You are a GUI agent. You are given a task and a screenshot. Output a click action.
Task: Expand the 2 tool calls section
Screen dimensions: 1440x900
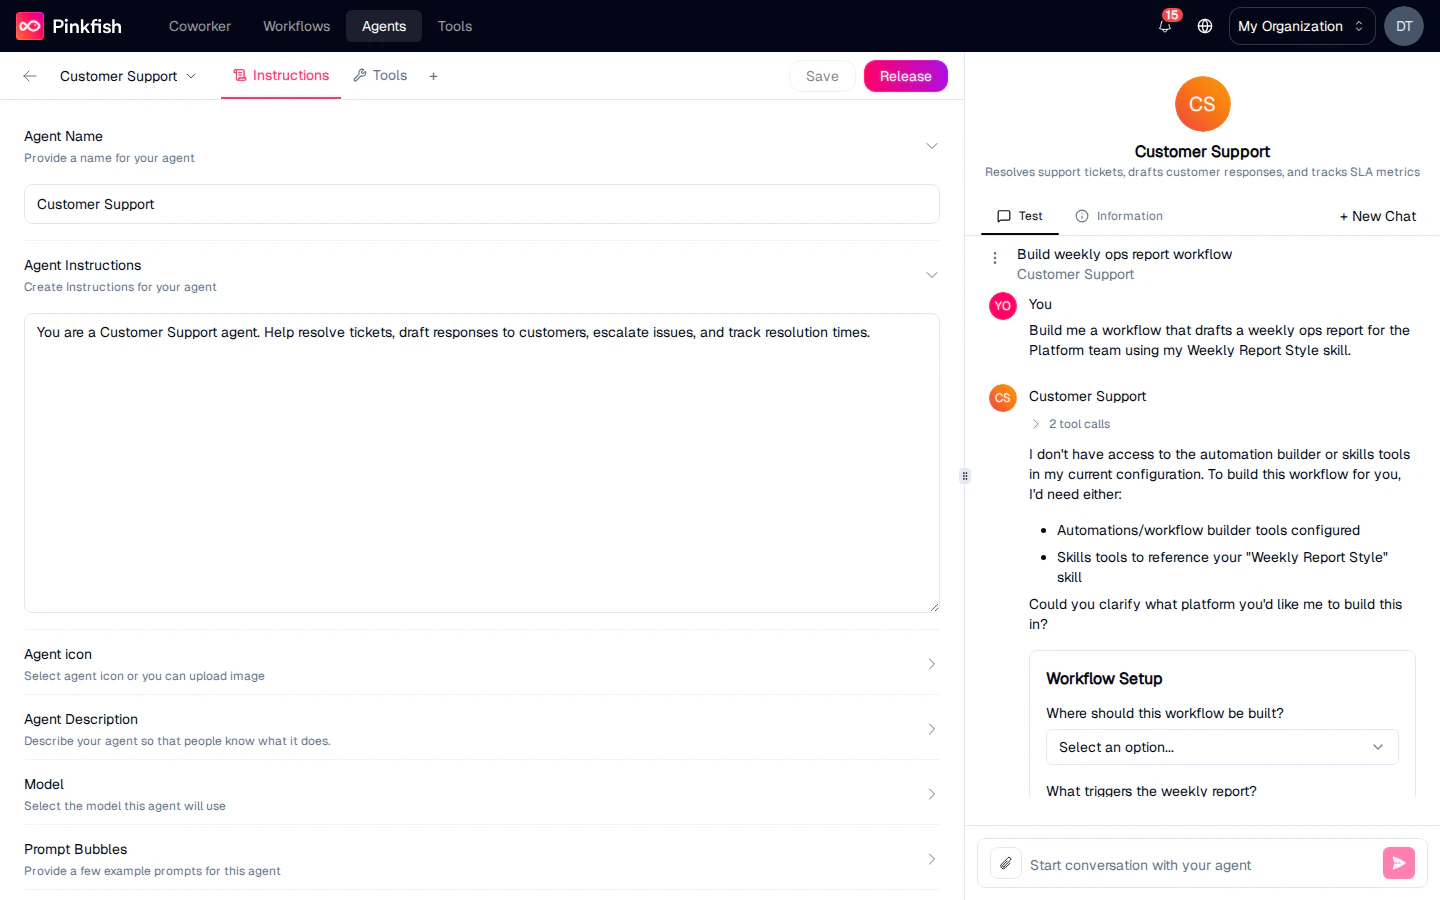point(1070,424)
